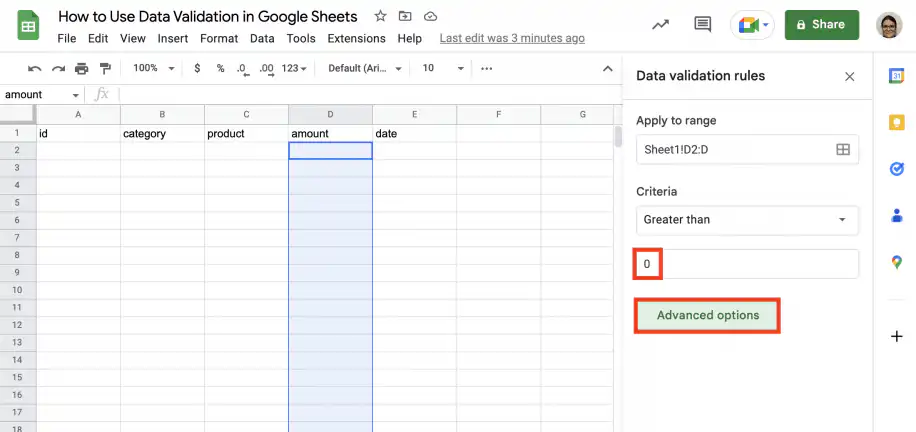Open Google Calendar side panel icon
This screenshot has height=432, width=916.
pos(896,76)
